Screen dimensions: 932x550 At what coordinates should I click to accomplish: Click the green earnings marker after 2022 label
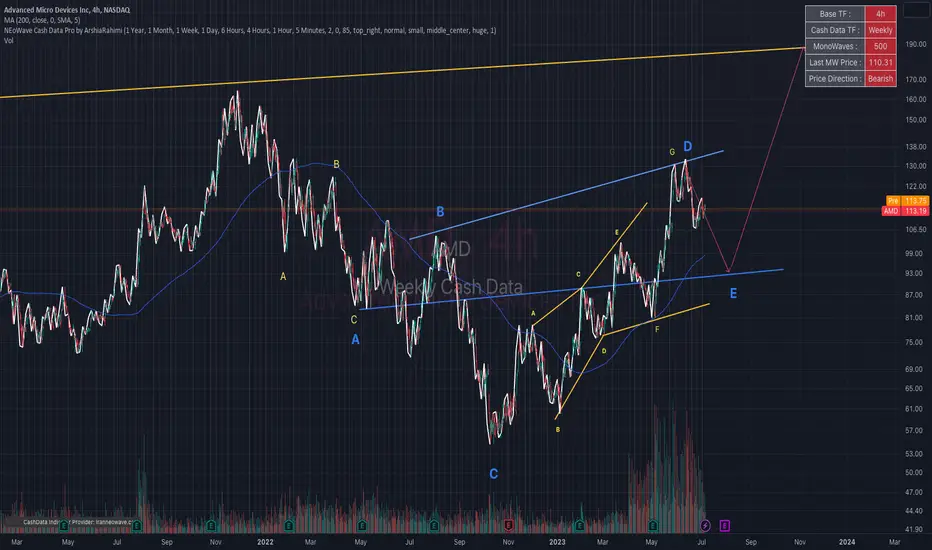click(x=289, y=526)
